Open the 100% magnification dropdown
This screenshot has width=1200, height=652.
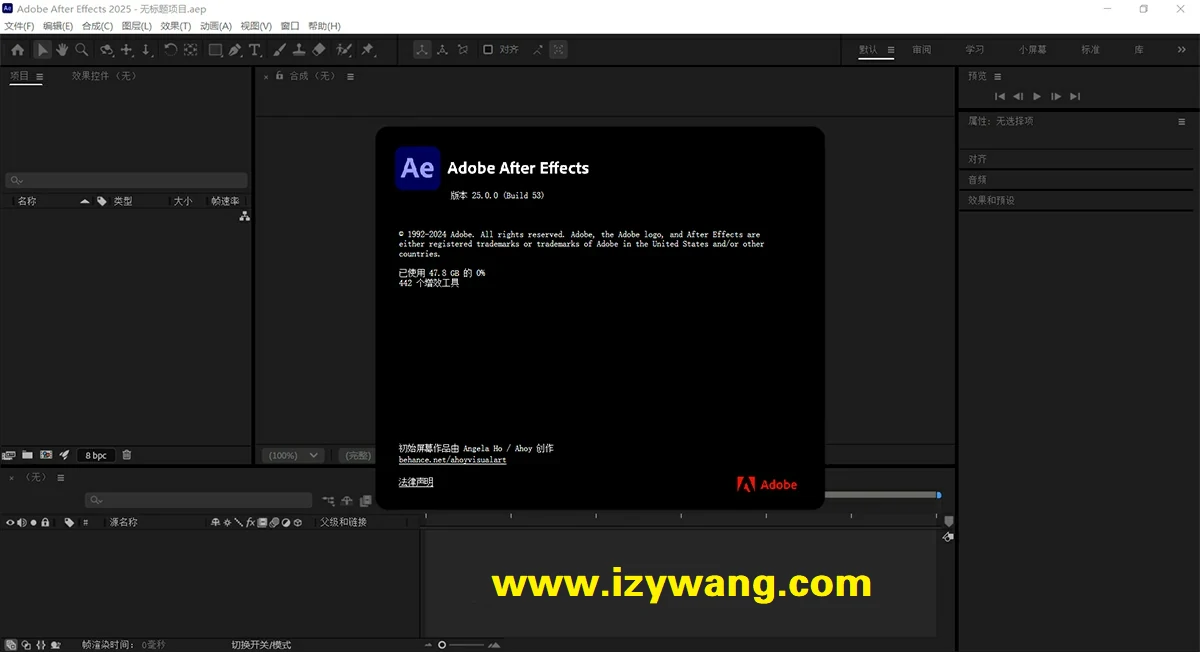(292, 455)
